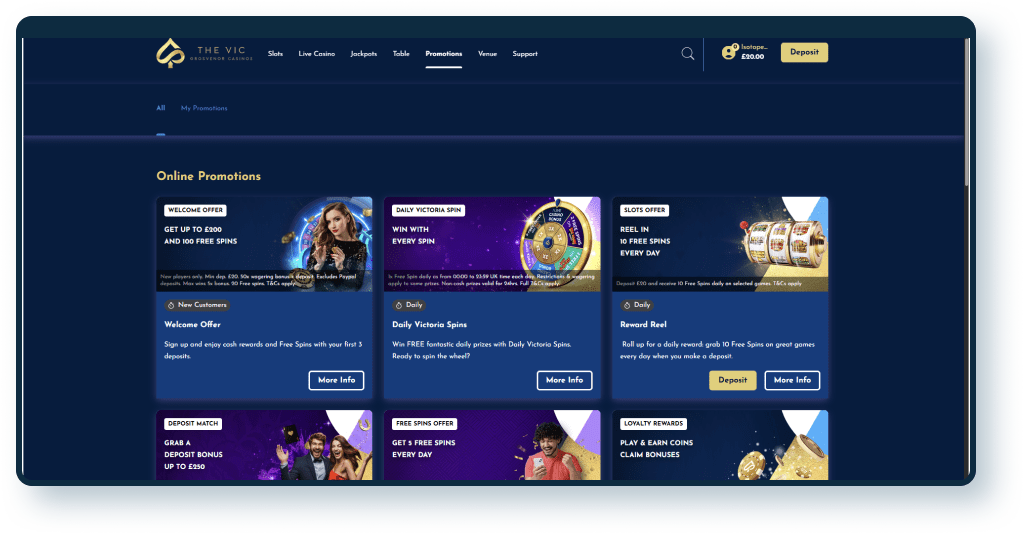Go to Jackpots section
1024x534 pixels.
(363, 54)
